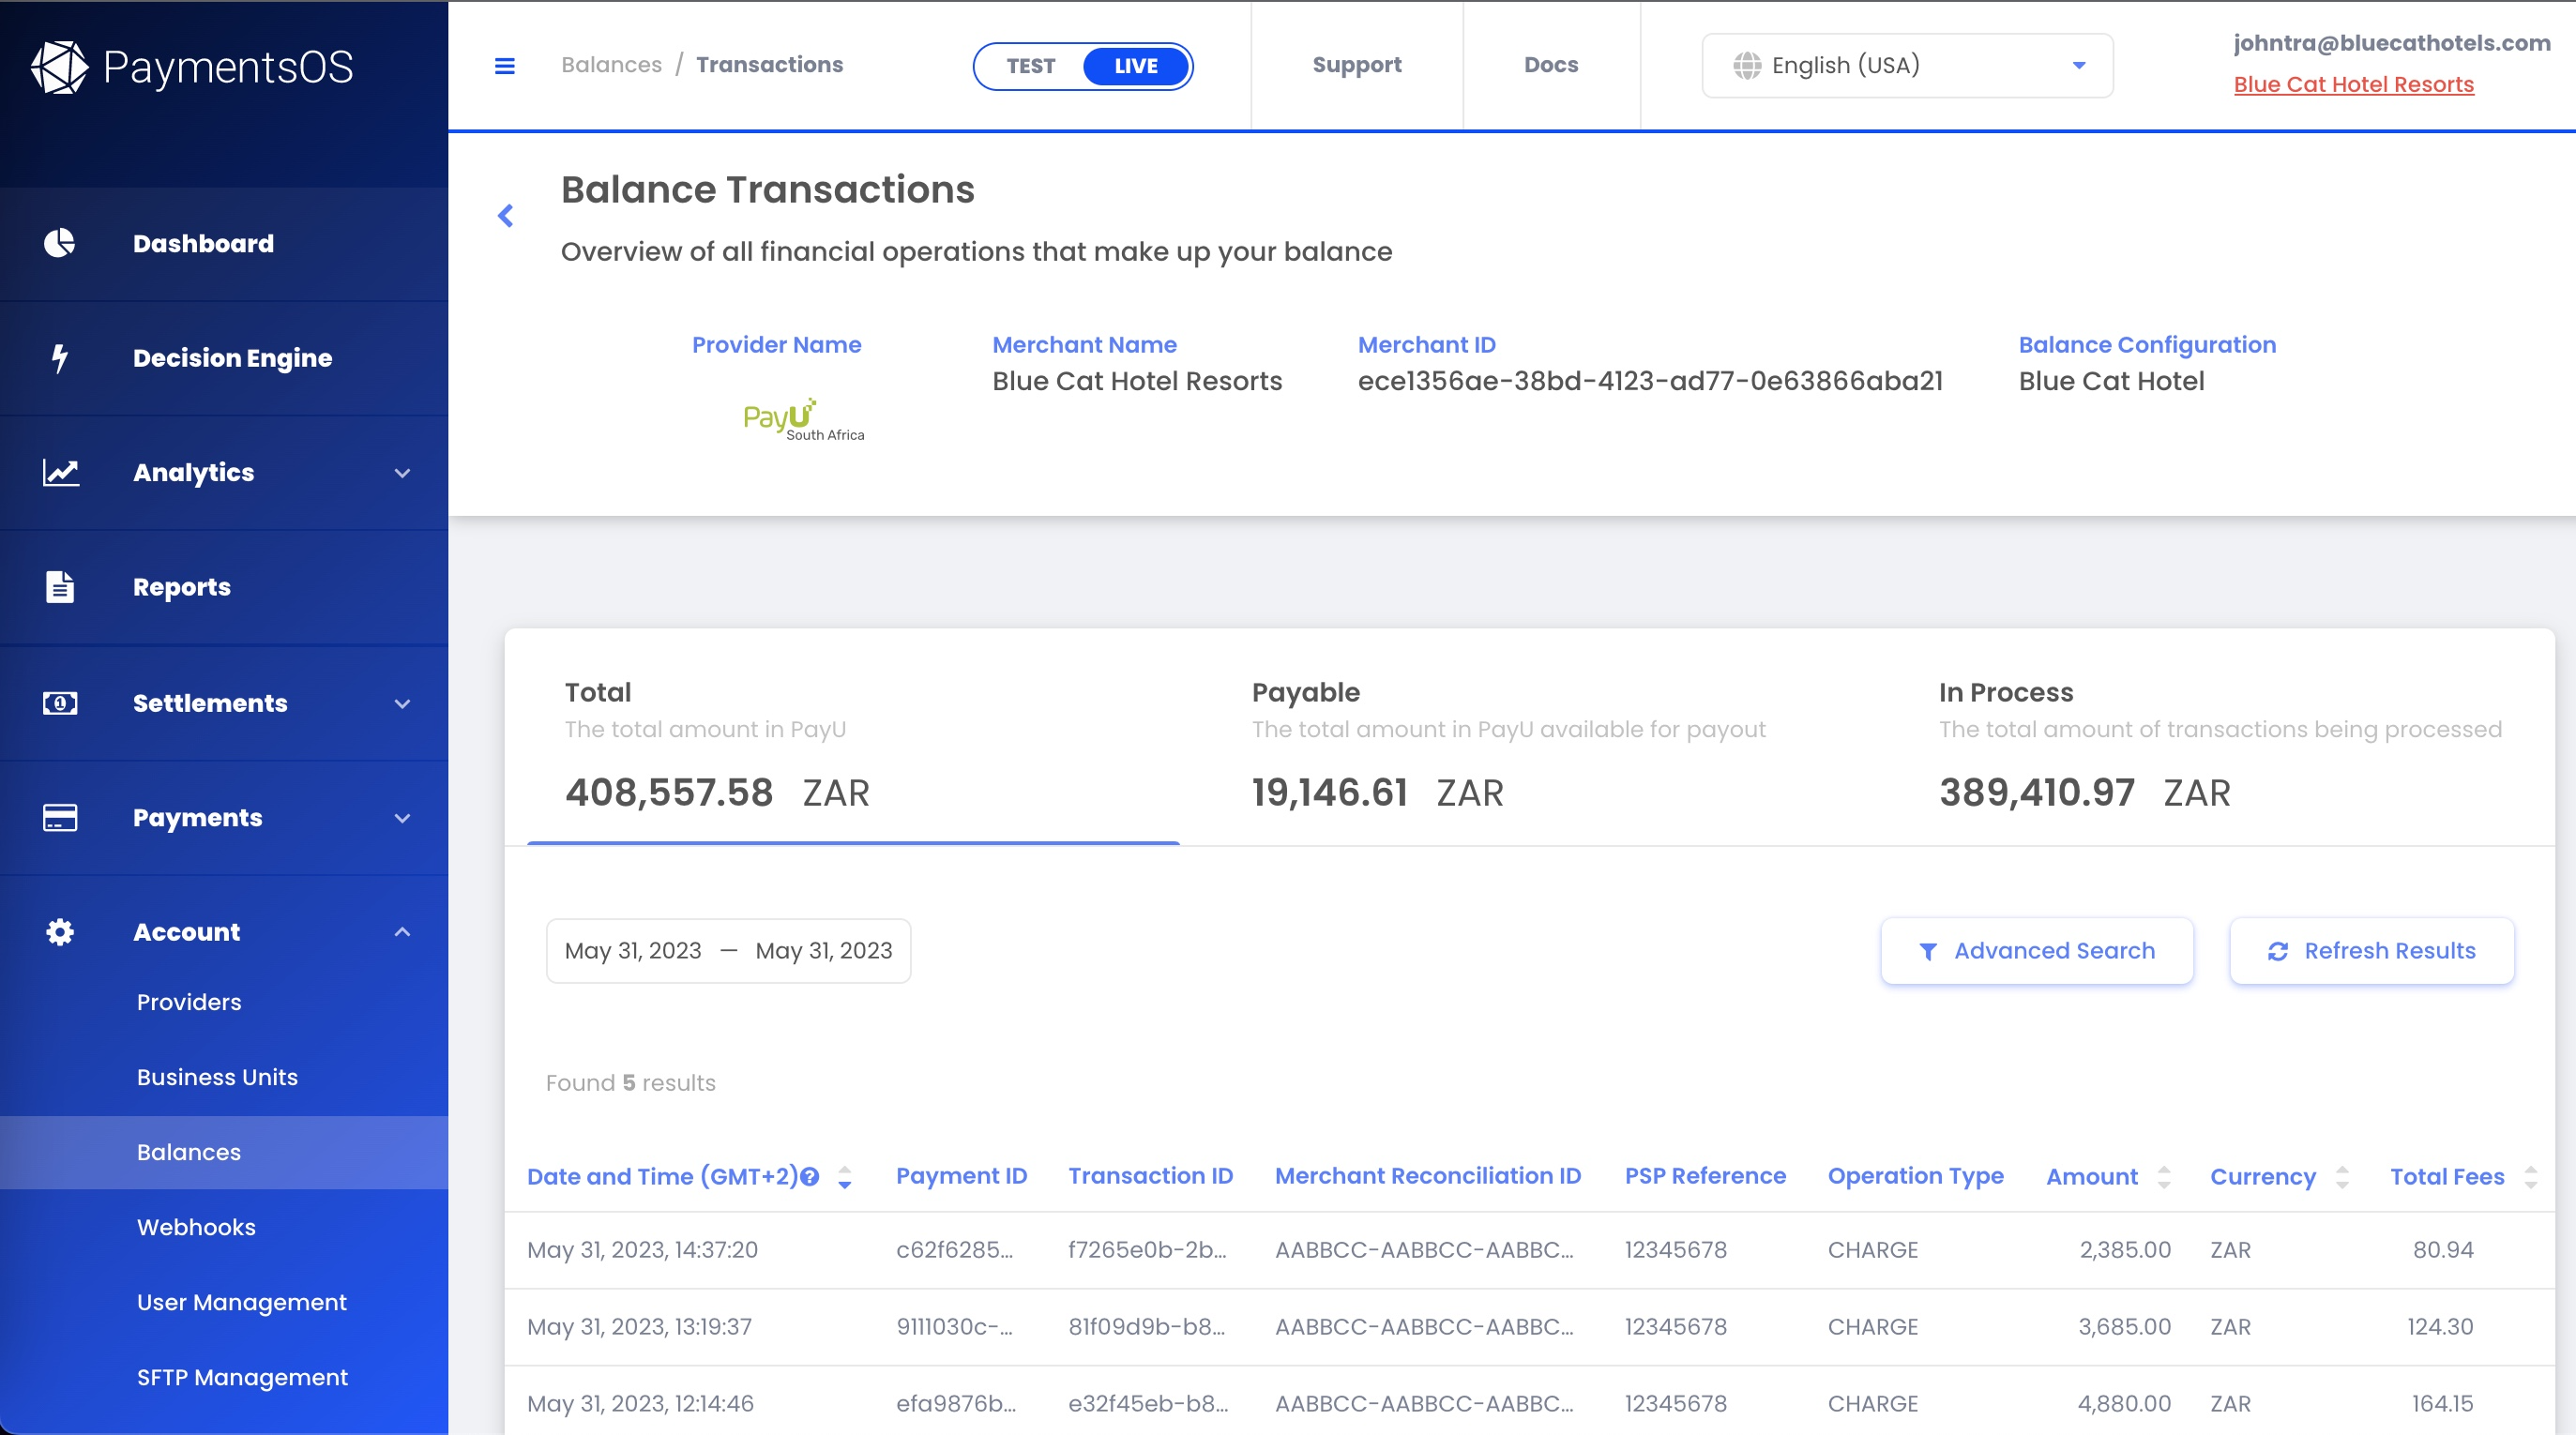Click the Balances breadcrumb
2576x1435 pixels.
[611, 65]
